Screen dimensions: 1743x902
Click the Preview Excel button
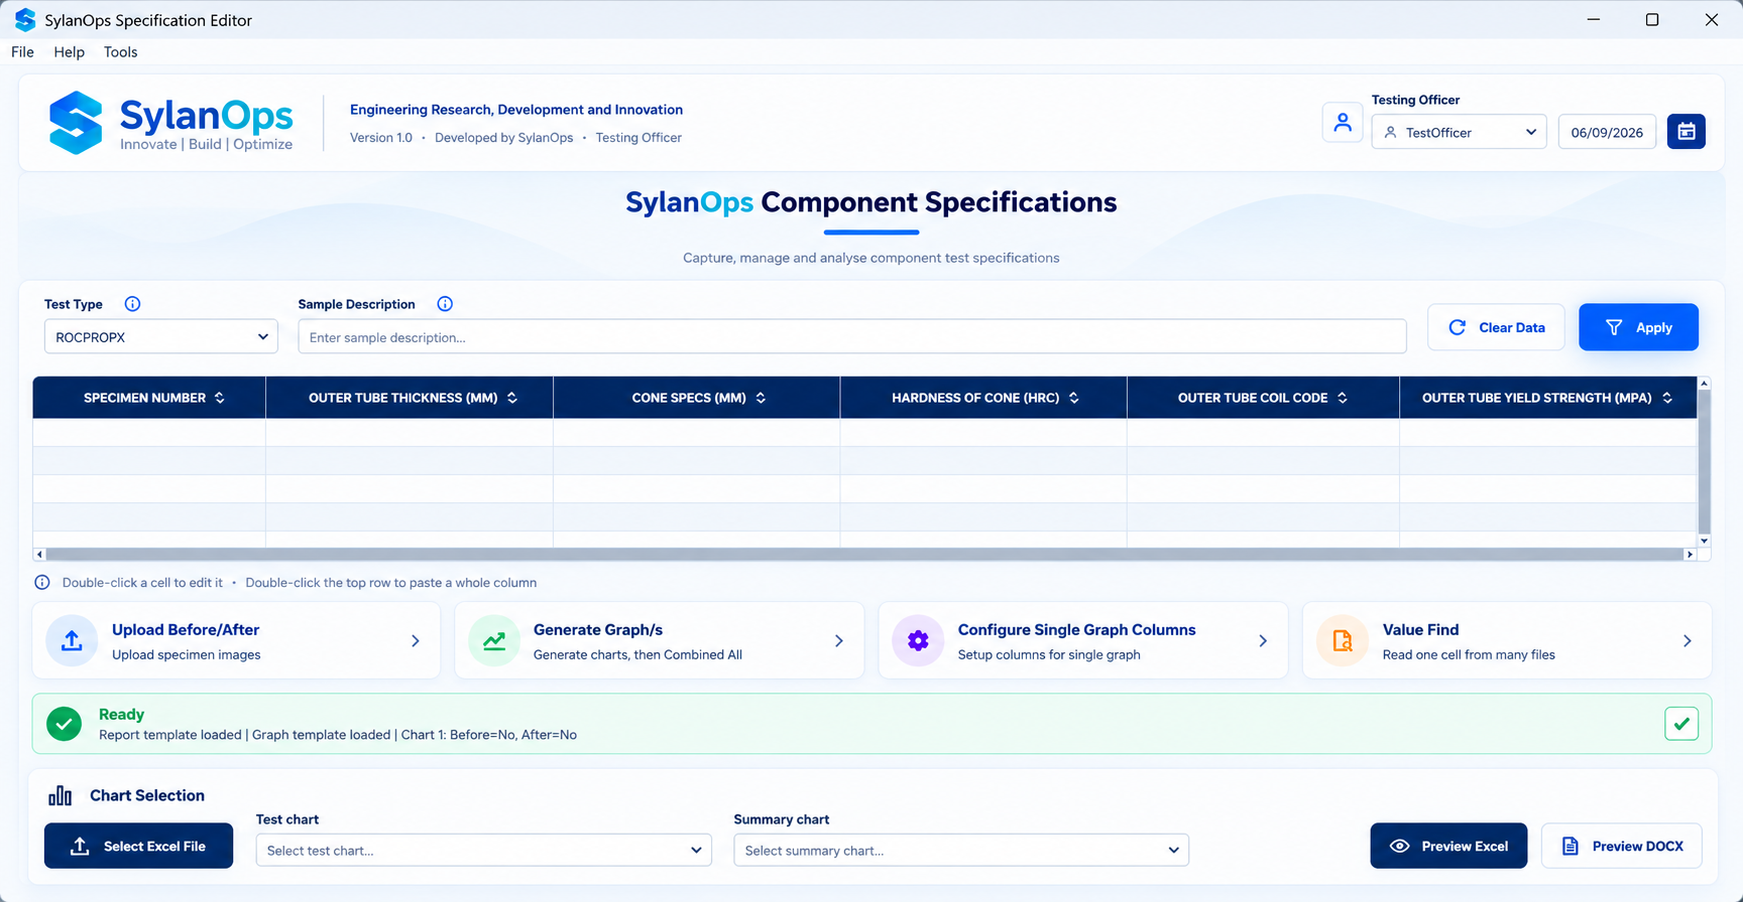(x=1448, y=846)
